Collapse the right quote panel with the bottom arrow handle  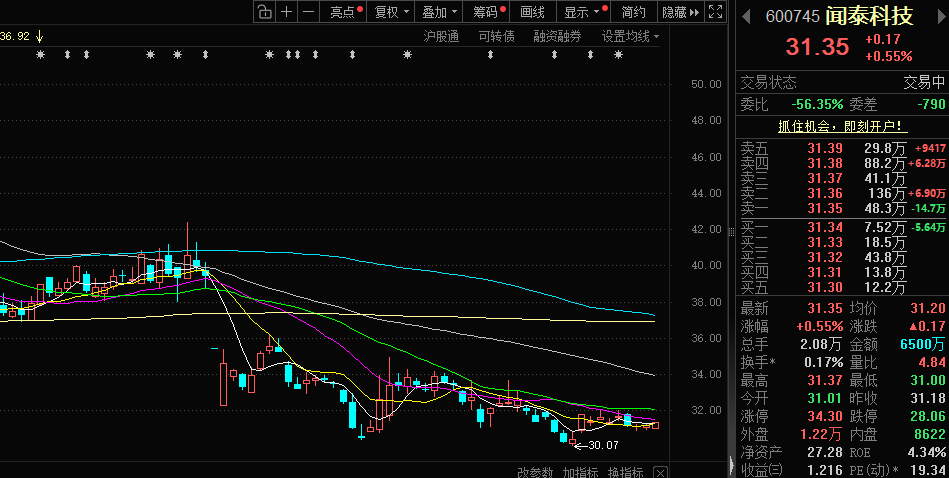pos(732,465)
